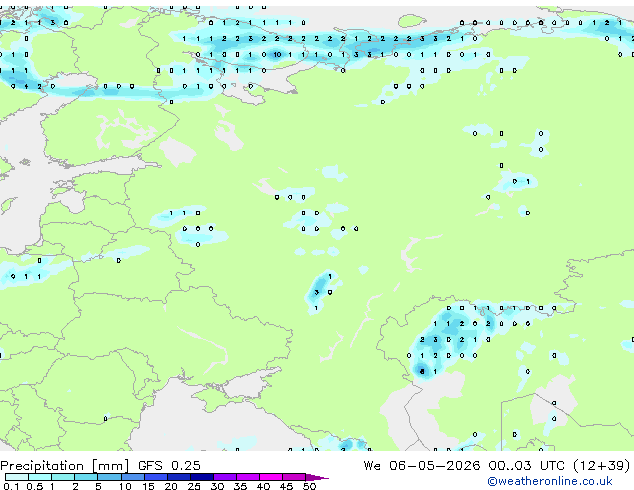The width and height of the screenshot is (634, 490).
Task: Click the 40–45 mm magenta legend swatch
Action: pyautogui.click(x=271, y=477)
